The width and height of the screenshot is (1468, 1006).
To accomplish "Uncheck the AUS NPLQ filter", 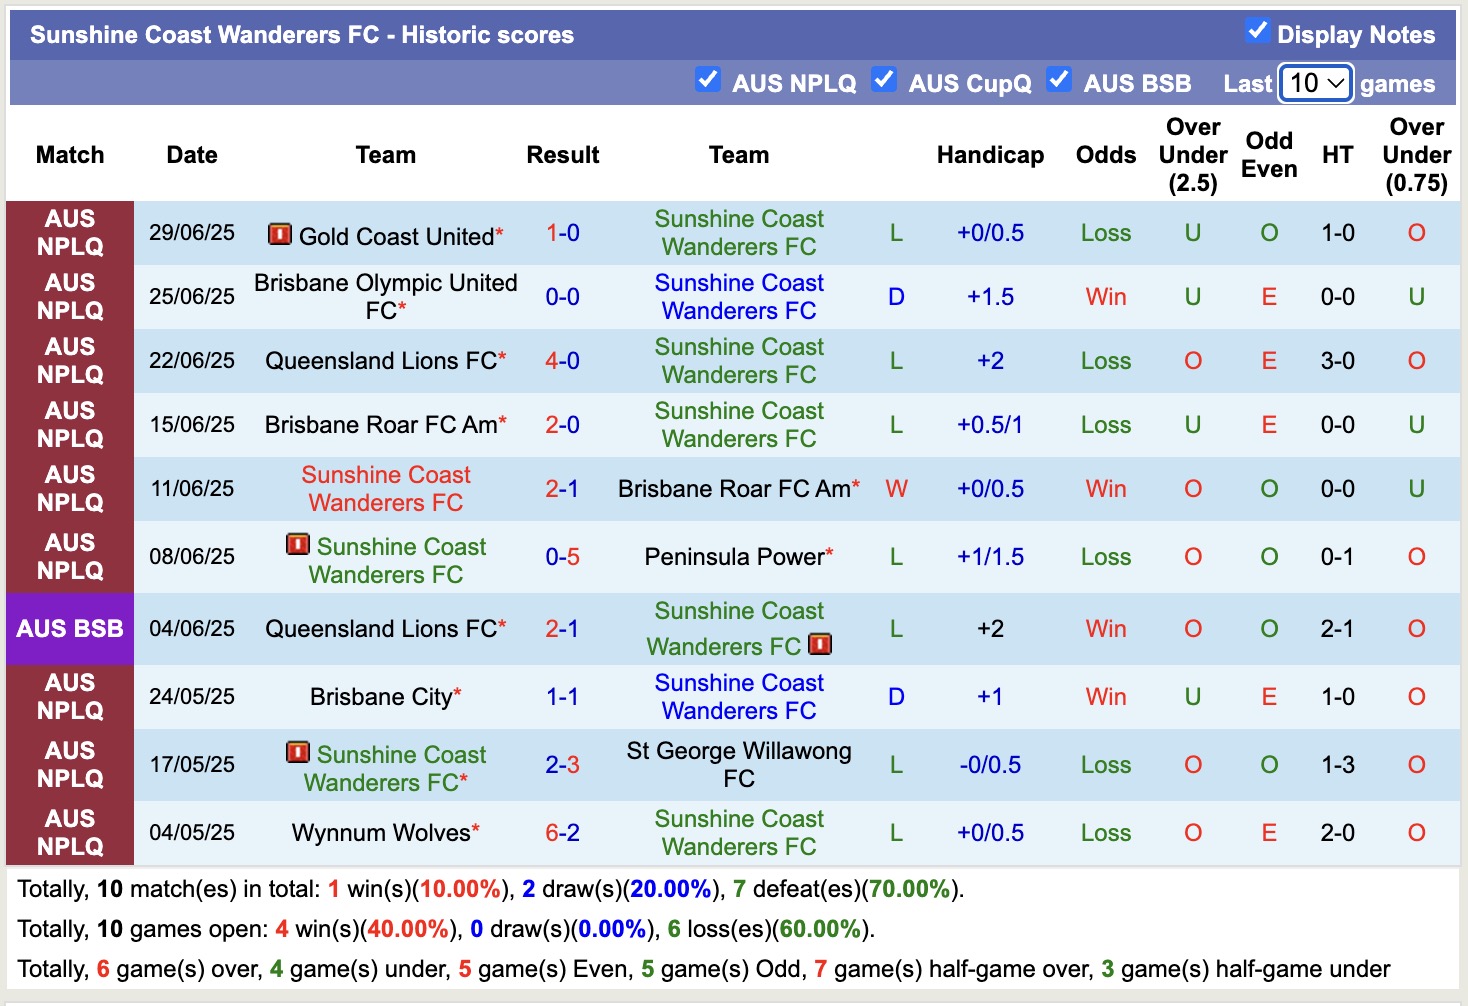I will 709,78.
